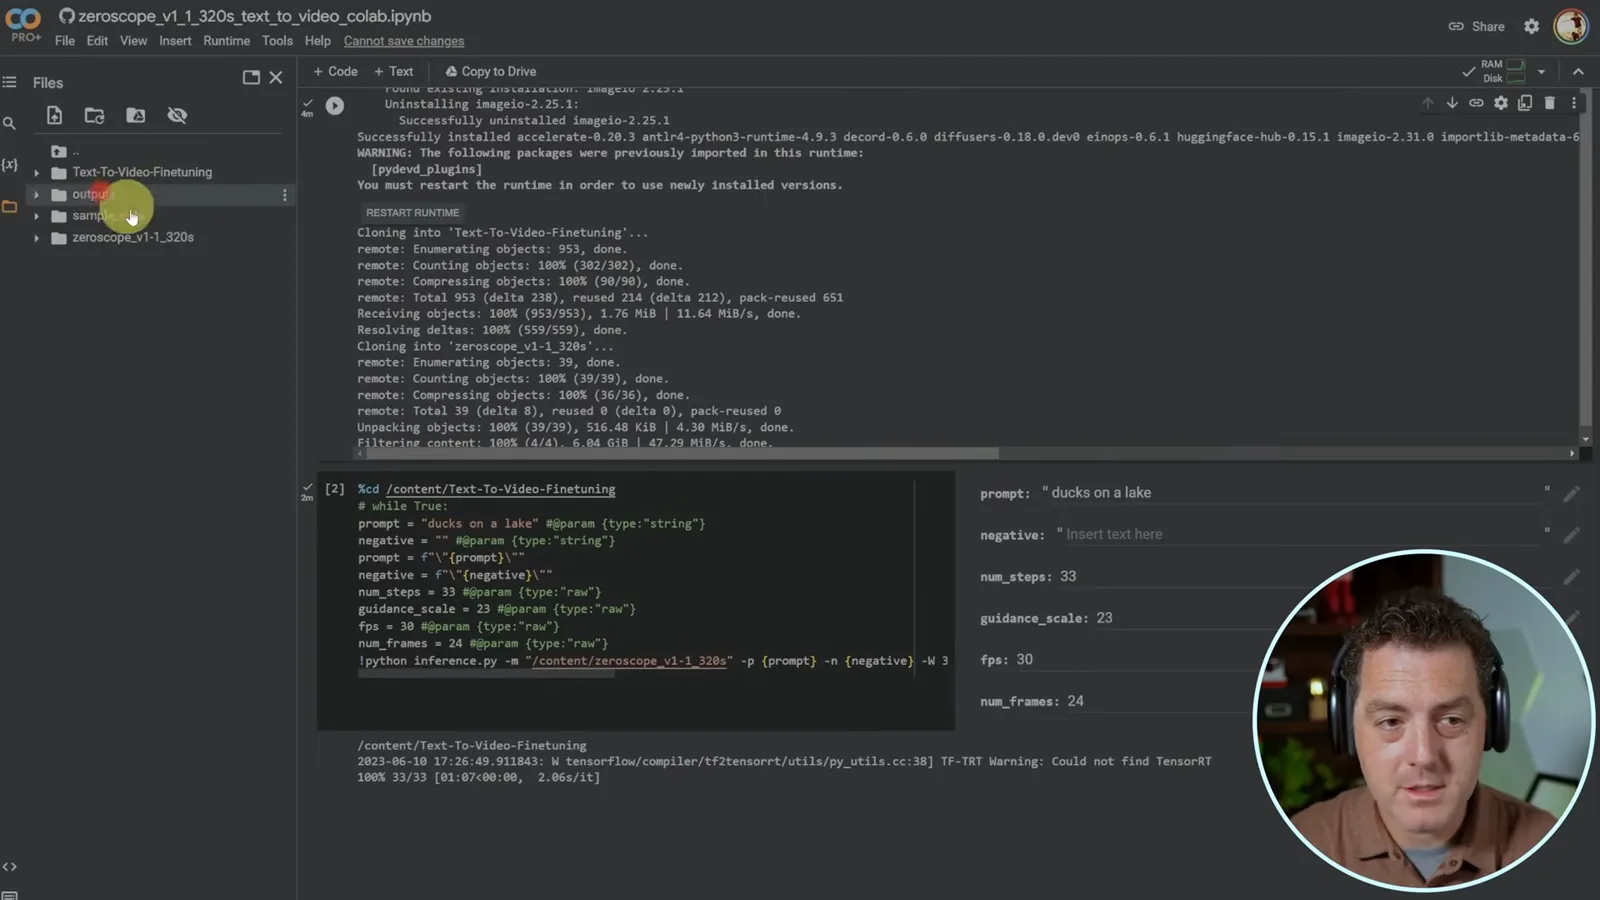The height and width of the screenshot is (900, 1600).
Task: Click the negative text input field
Action: point(1303,534)
